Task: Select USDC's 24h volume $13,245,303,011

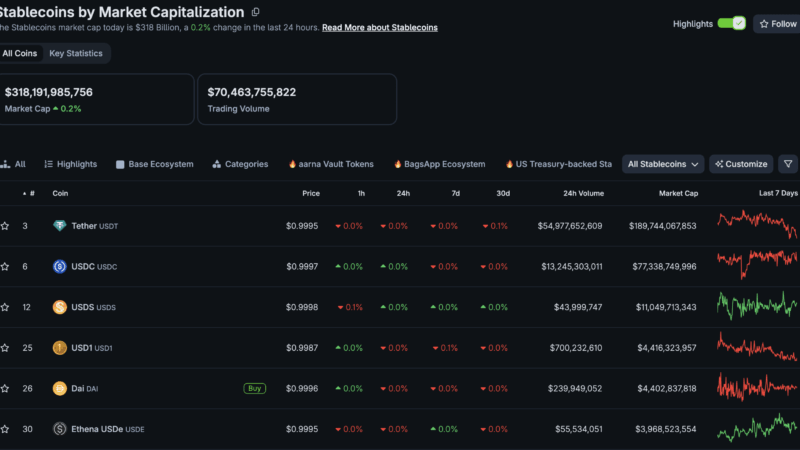Action: point(572,267)
